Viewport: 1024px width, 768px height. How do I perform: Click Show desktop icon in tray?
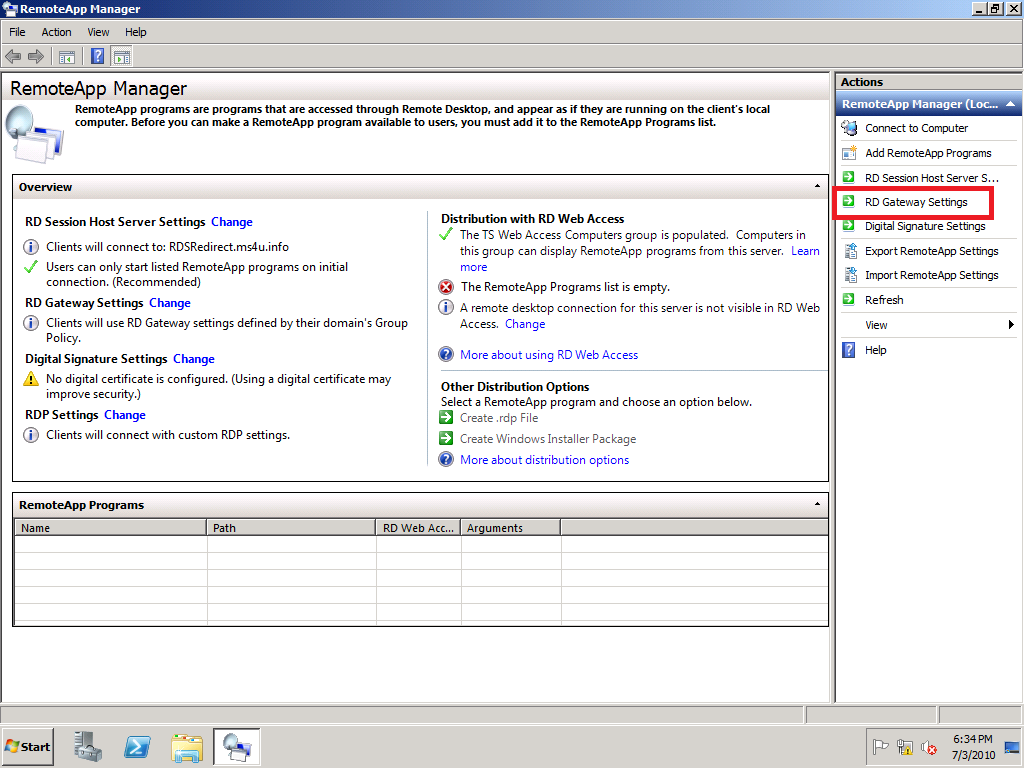pos(1012,746)
